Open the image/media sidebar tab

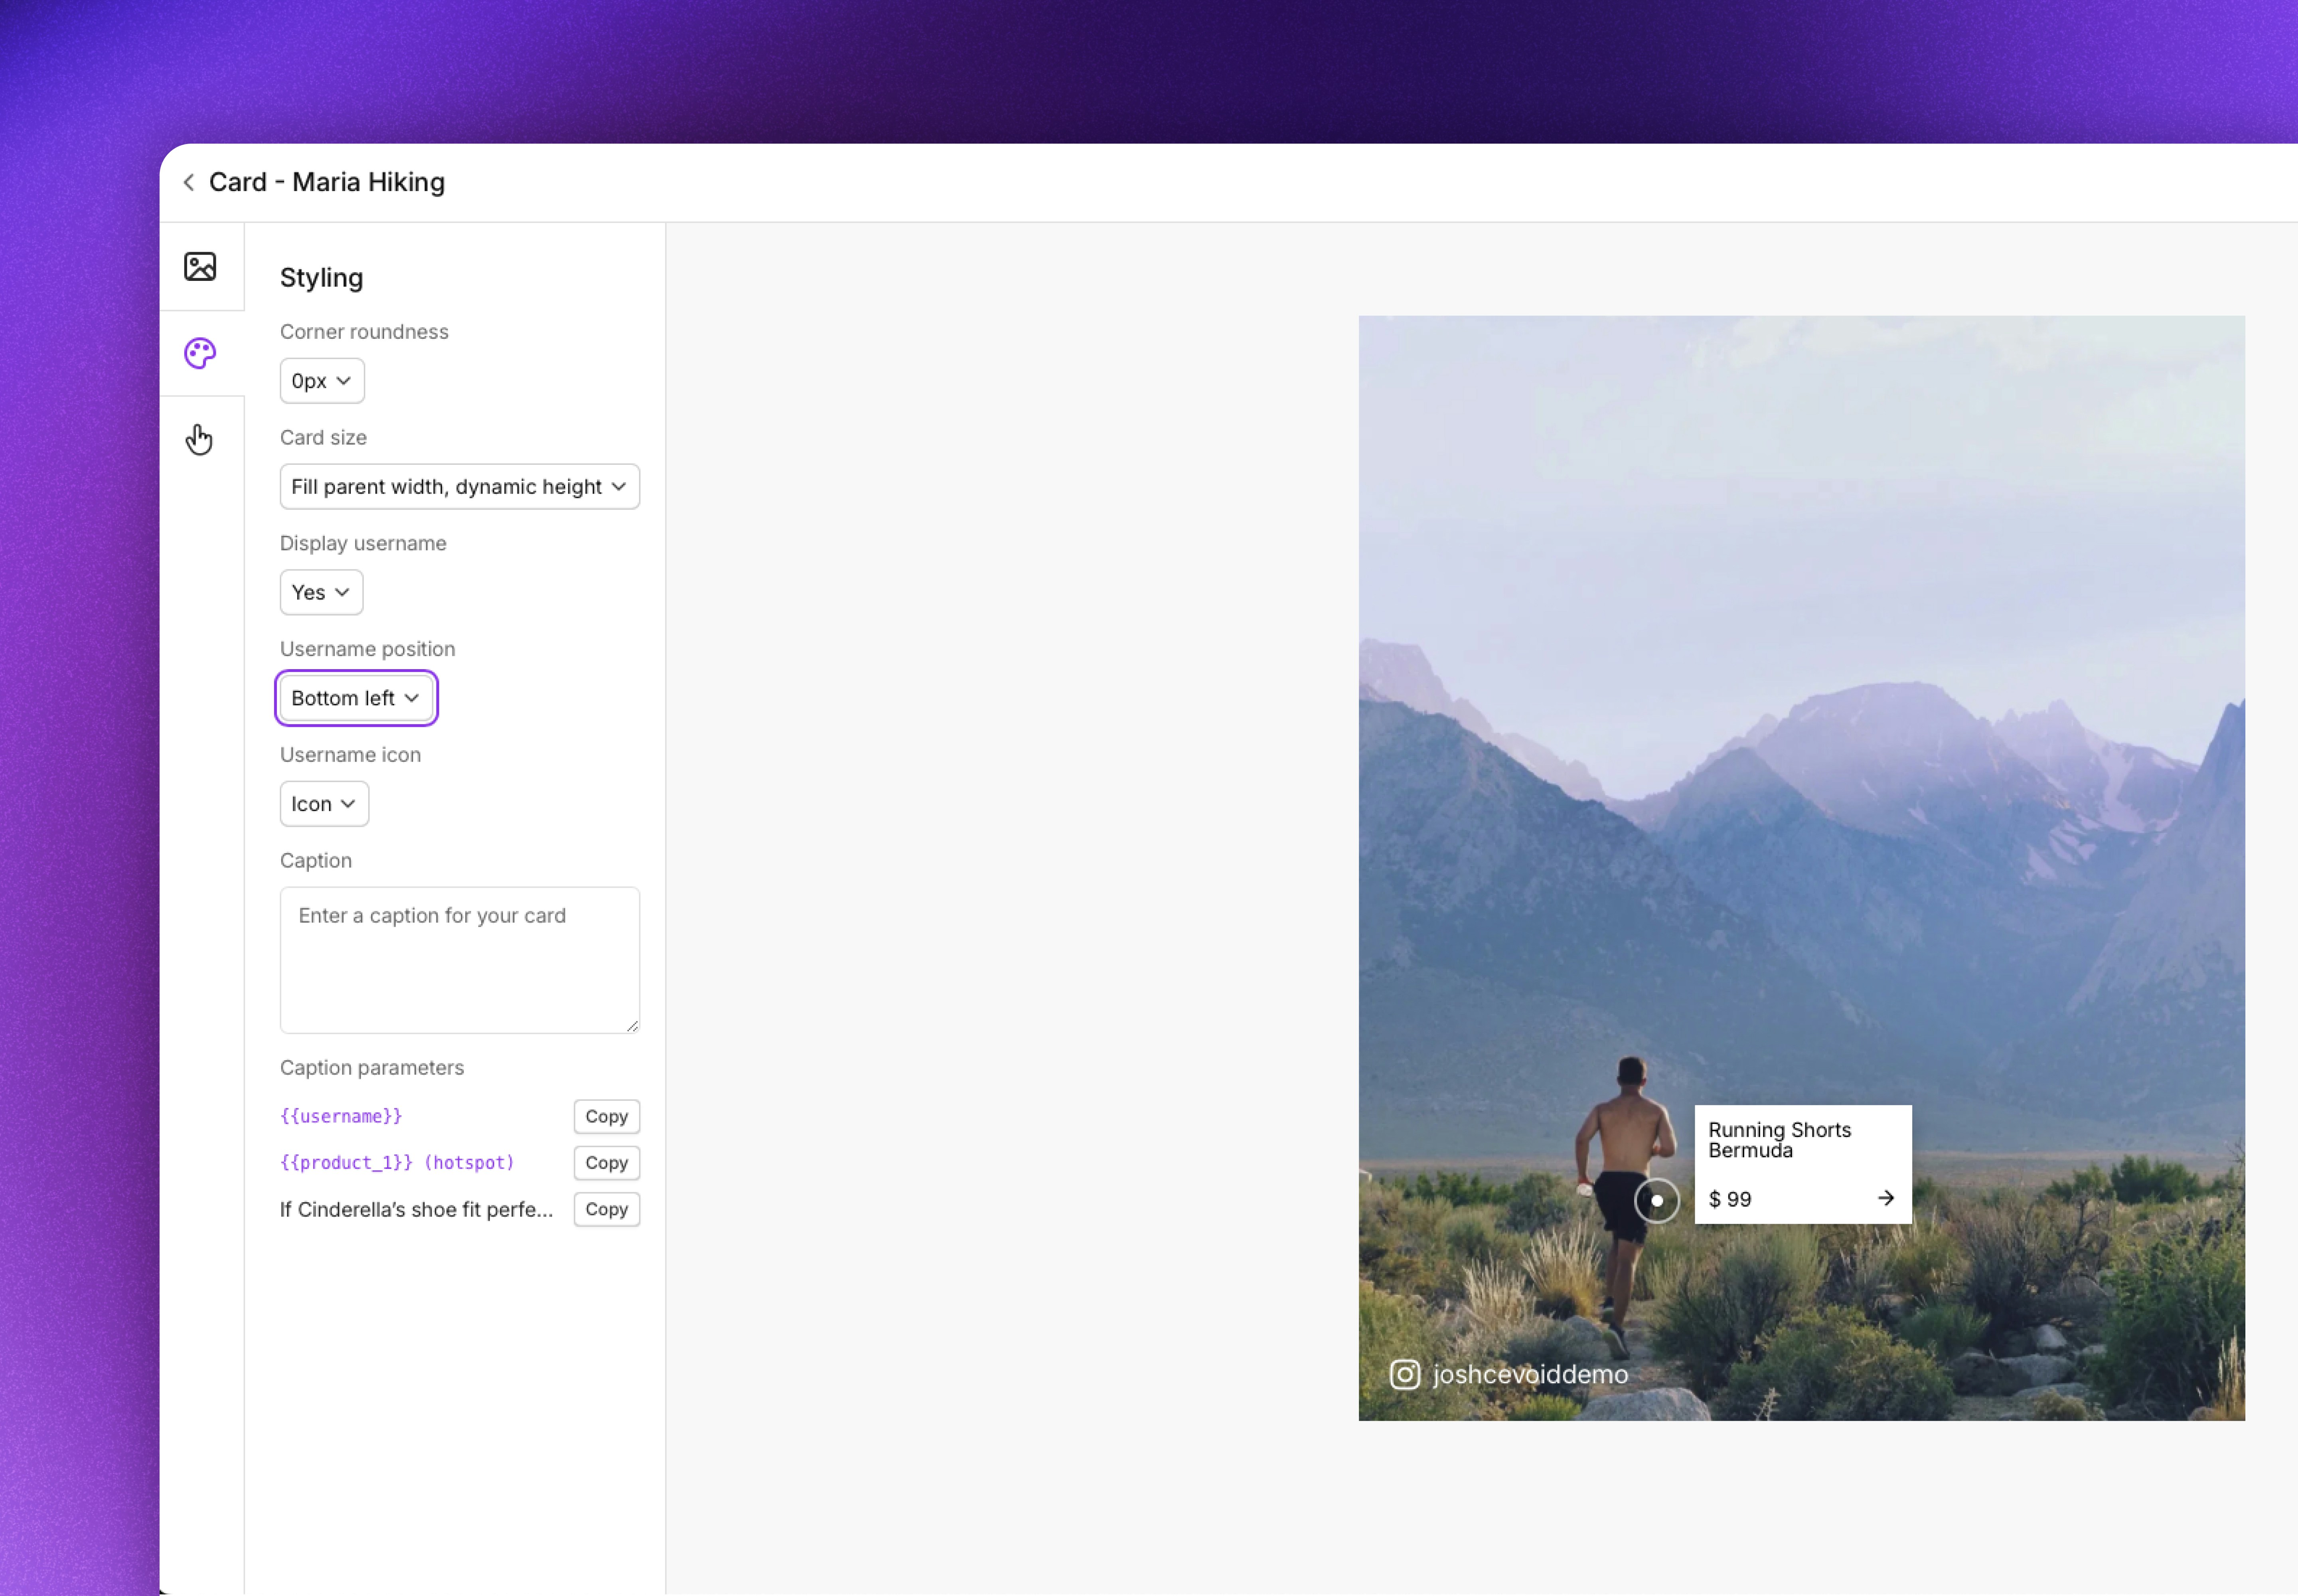tap(200, 266)
